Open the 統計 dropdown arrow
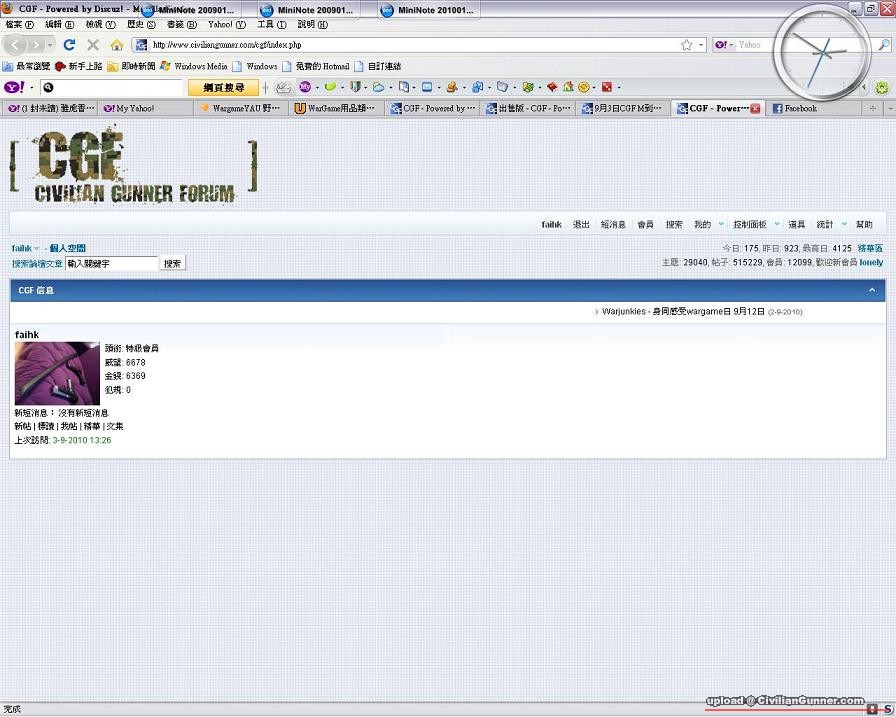 844,225
